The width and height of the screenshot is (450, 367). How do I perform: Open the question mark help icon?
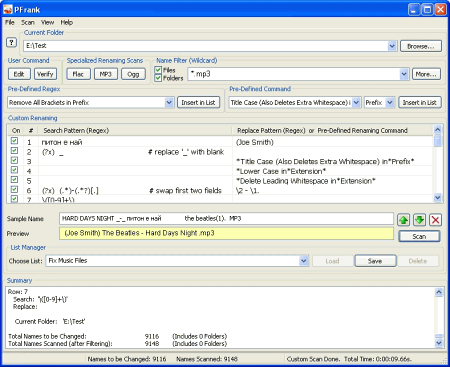click(x=11, y=42)
